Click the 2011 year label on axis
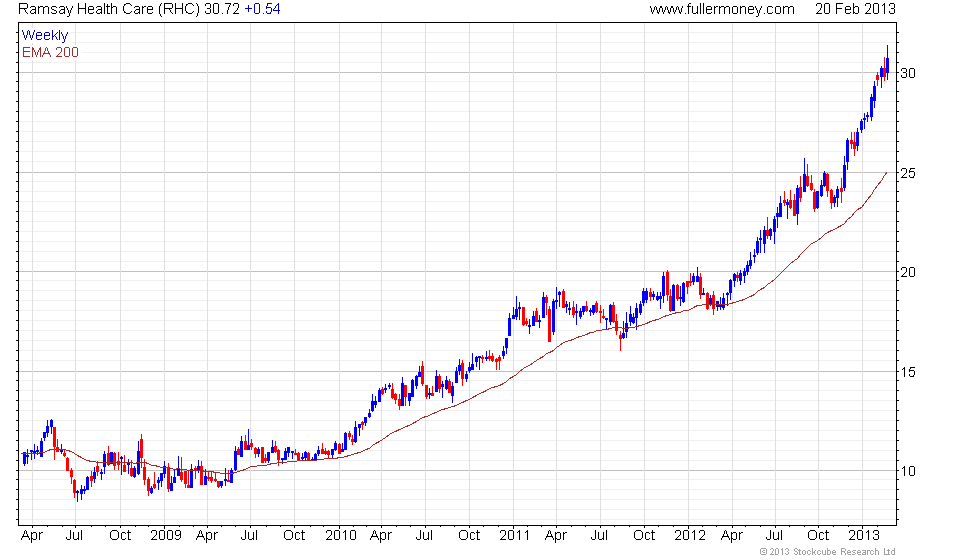Screen dimensions: 980x560 click(x=514, y=536)
